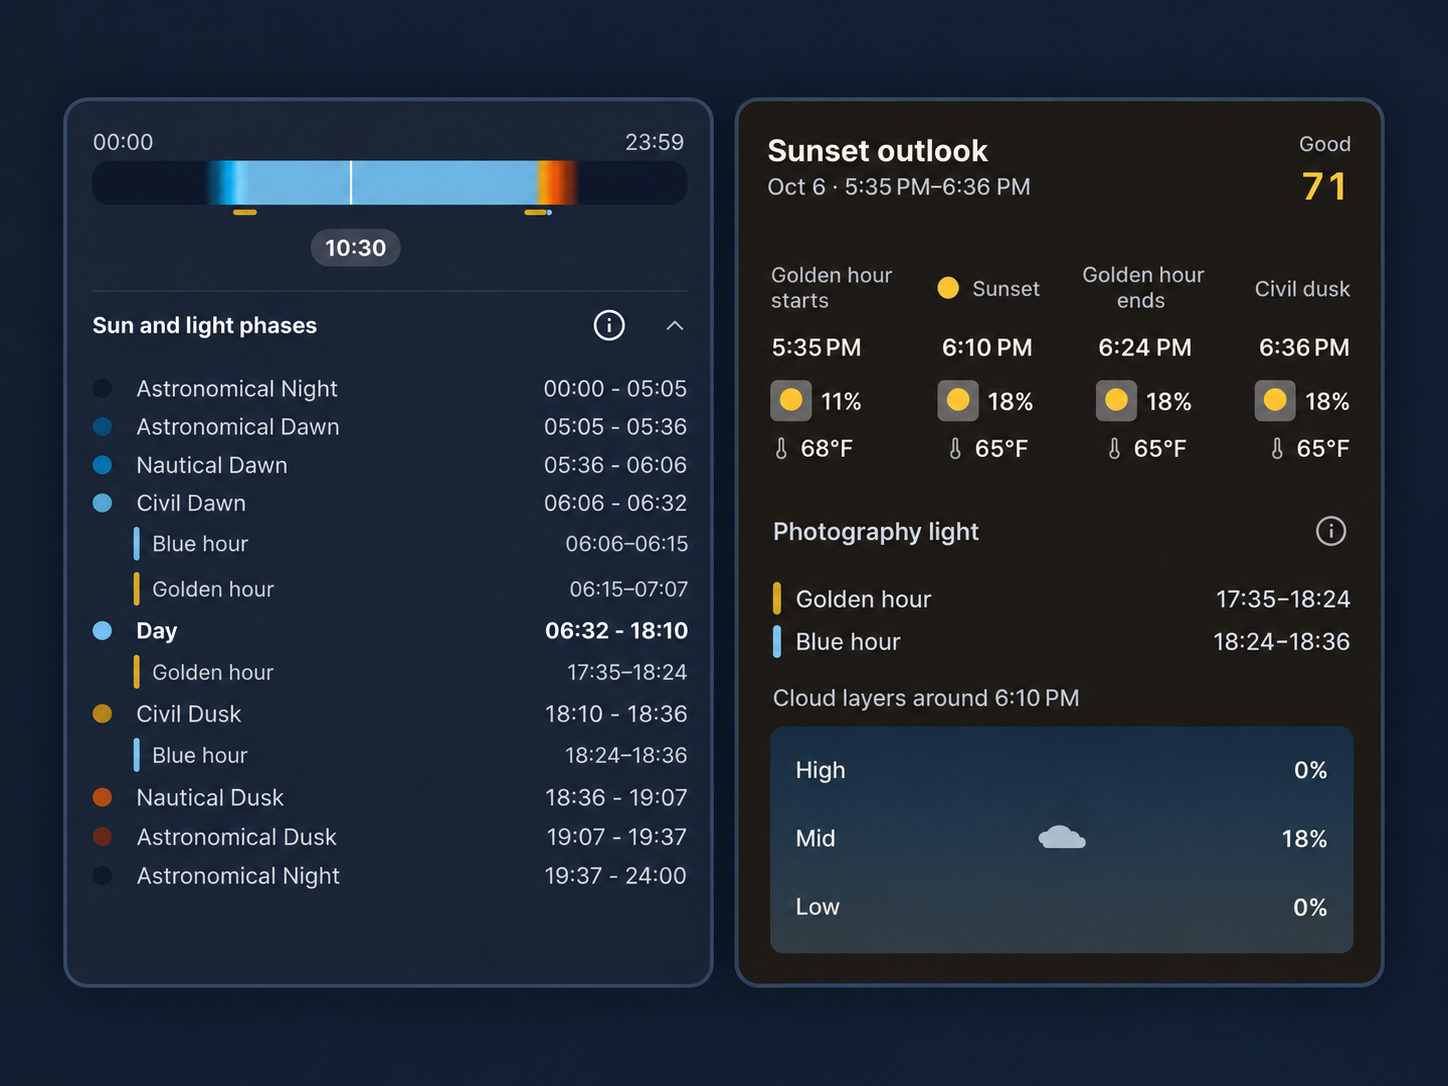This screenshot has width=1448, height=1086.
Task: Click the thermometer icon beside 68°F
Action: coord(781,449)
